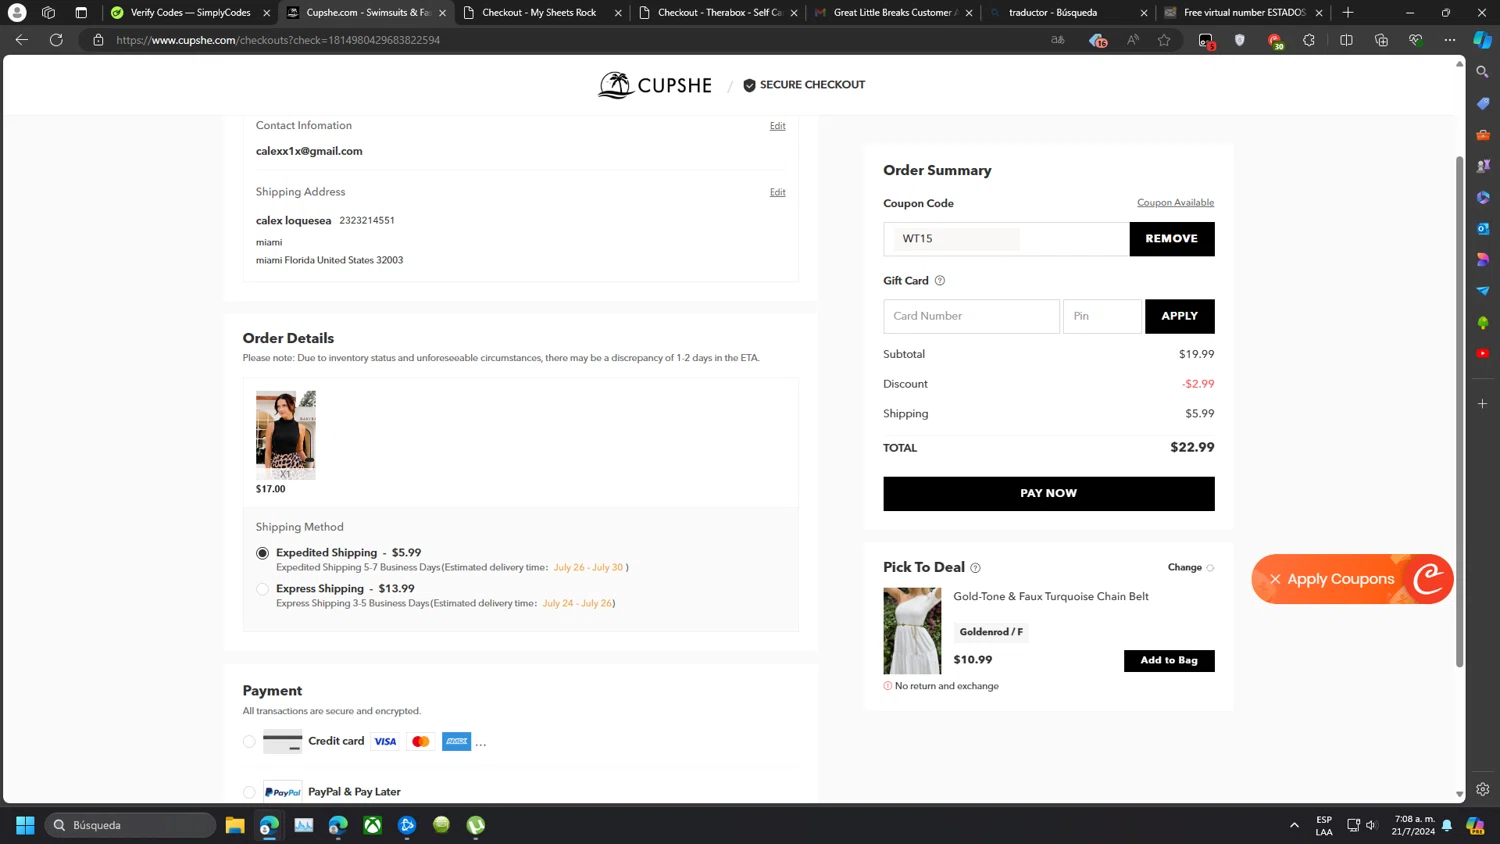
Task: Refresh the page
Action: [57, 40]
